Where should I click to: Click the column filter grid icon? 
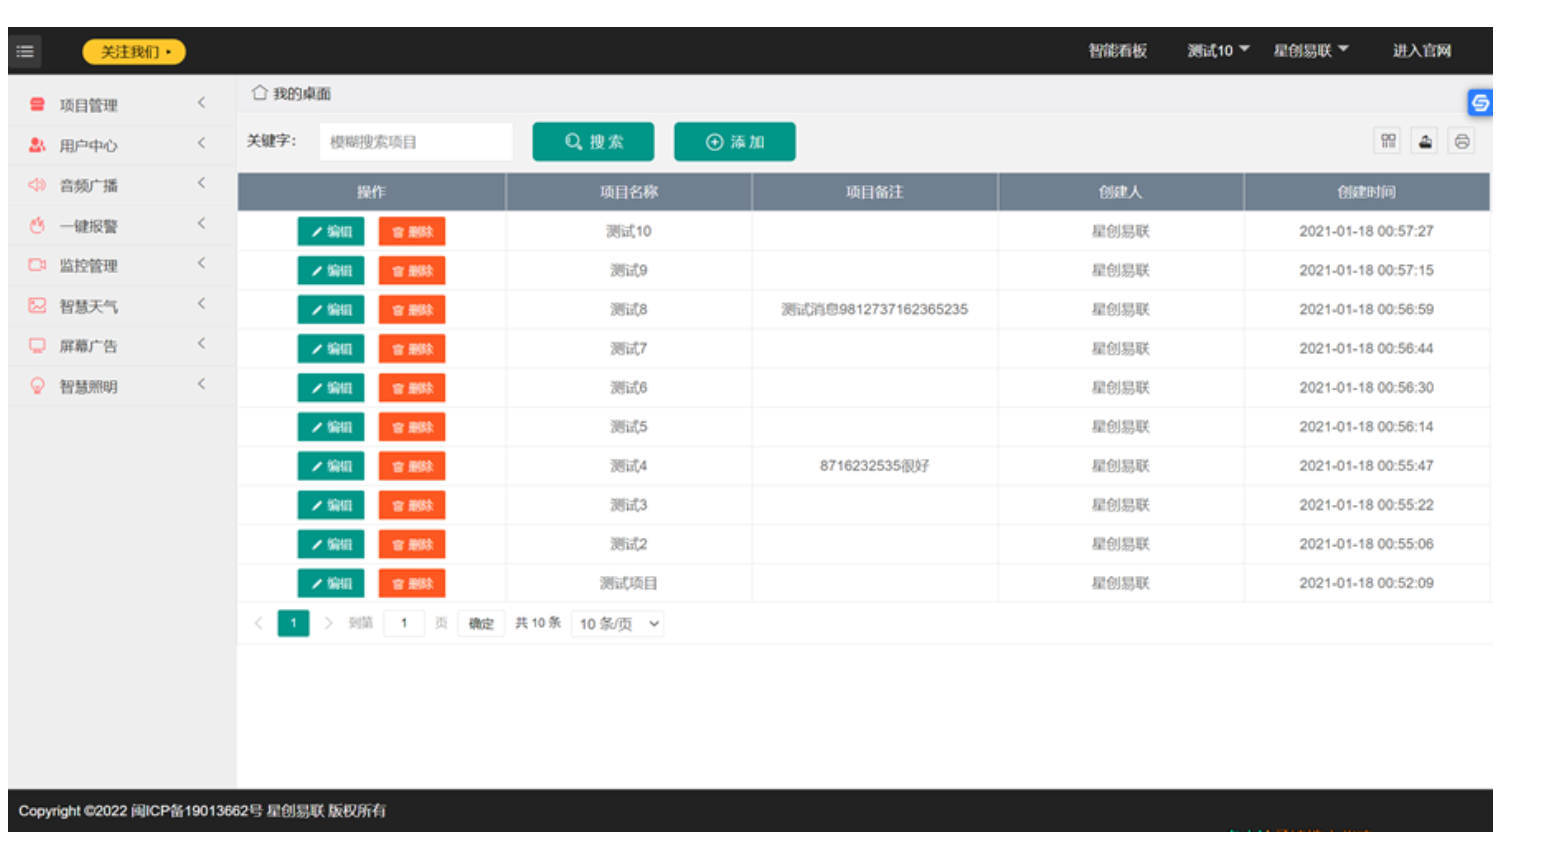pos(1388,141)
